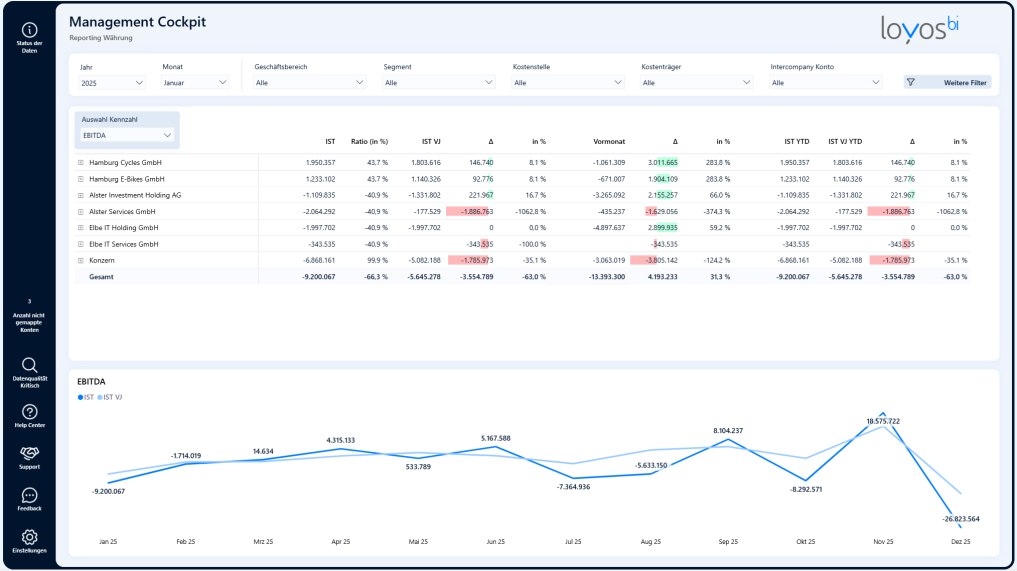The image size is (1017, 571).
Task: Click the Sep 25 data label 8.104.237
Action: 728,431
